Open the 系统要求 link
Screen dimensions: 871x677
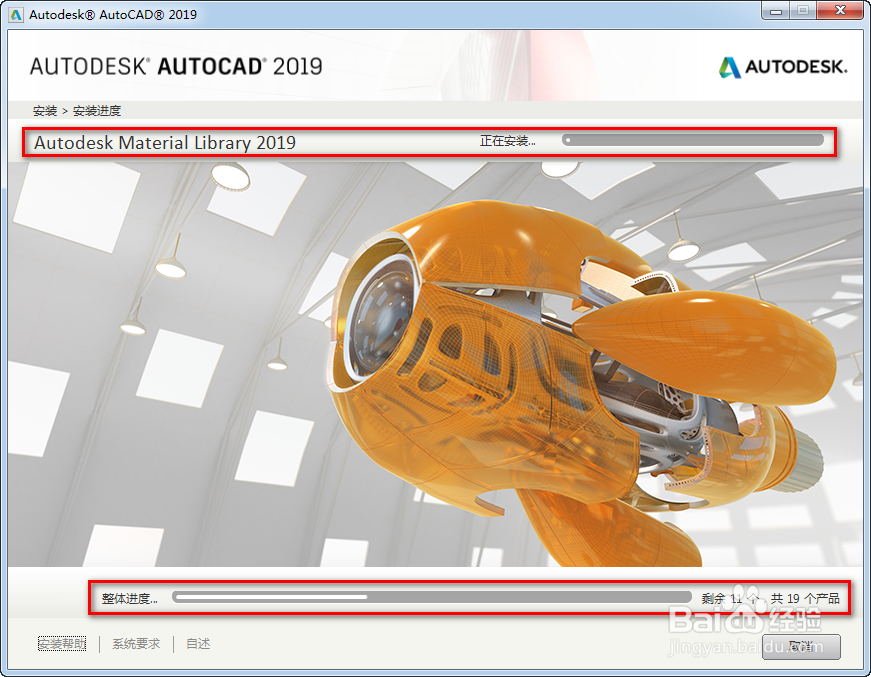[x=136, y=644]
